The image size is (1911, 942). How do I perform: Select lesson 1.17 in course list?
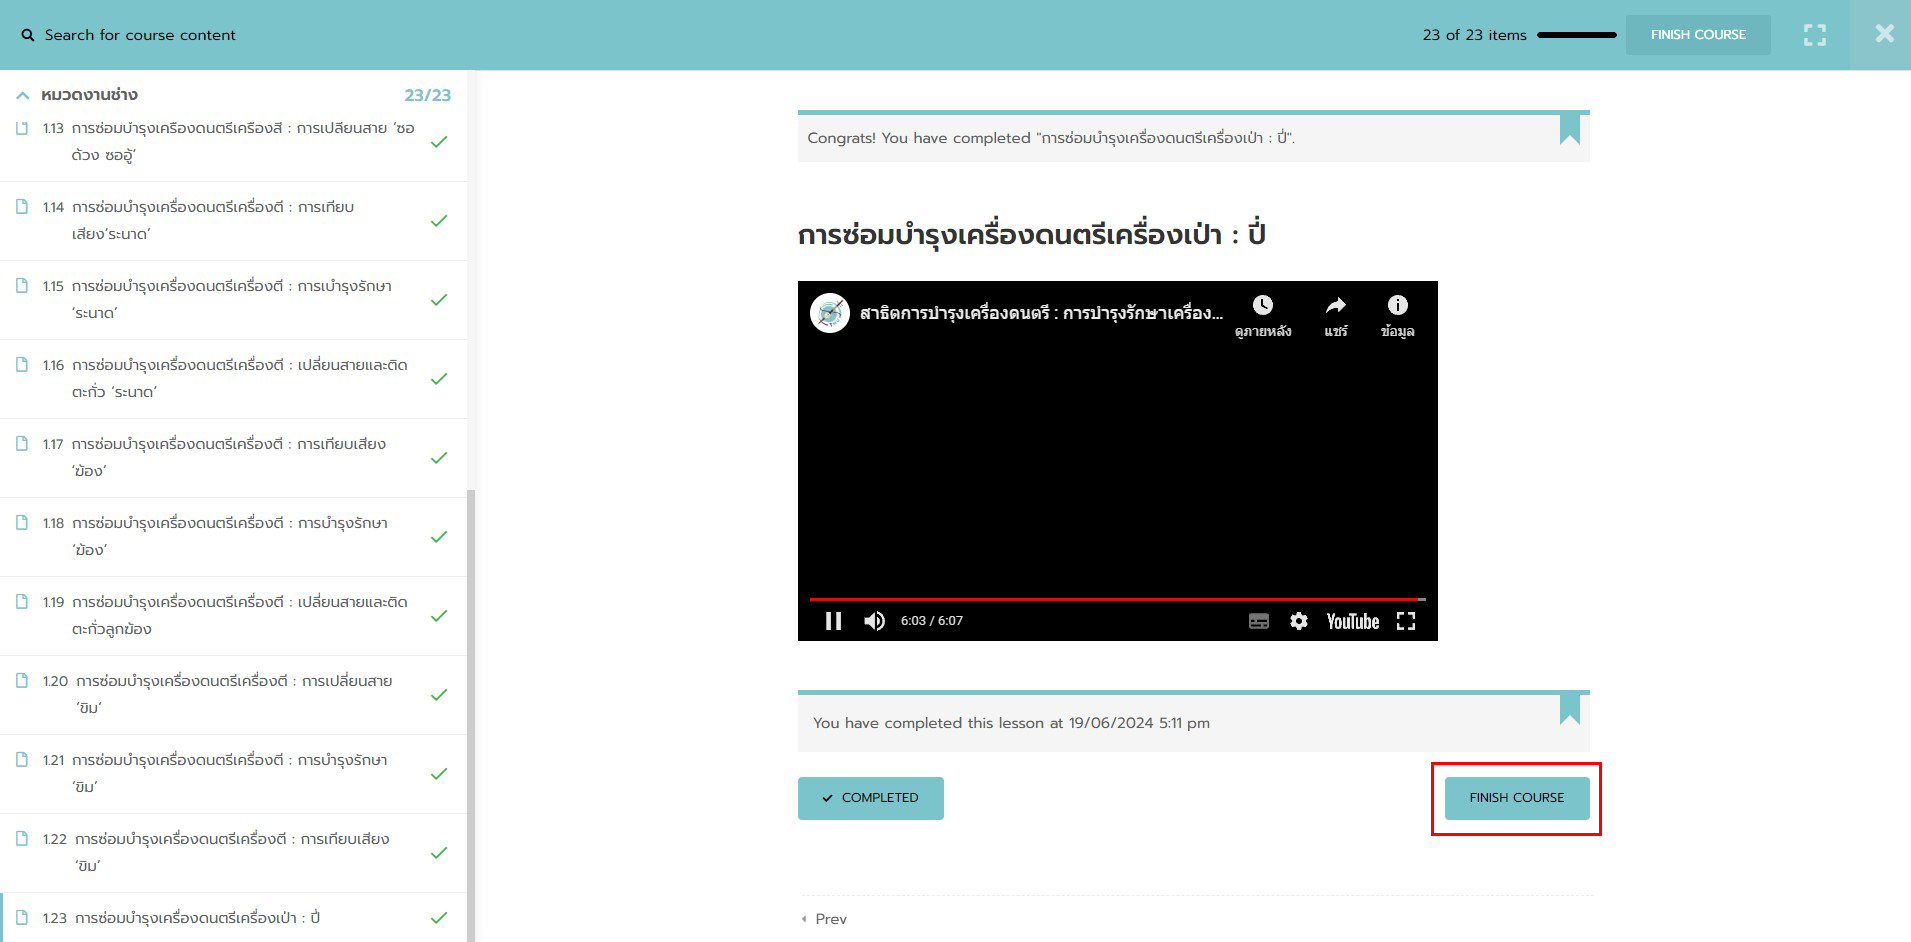pyautogui.click(x=228, y=457)
